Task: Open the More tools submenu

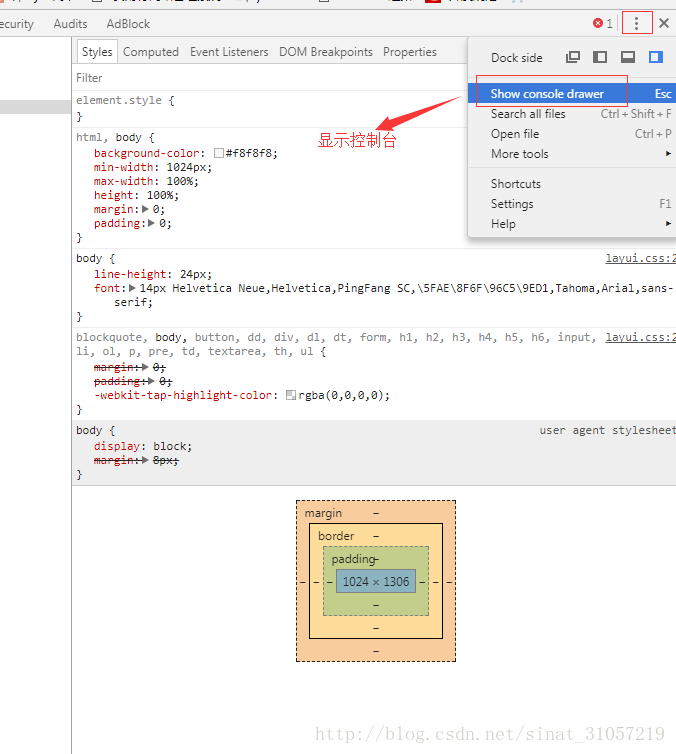Action: (x=572, y=154)
